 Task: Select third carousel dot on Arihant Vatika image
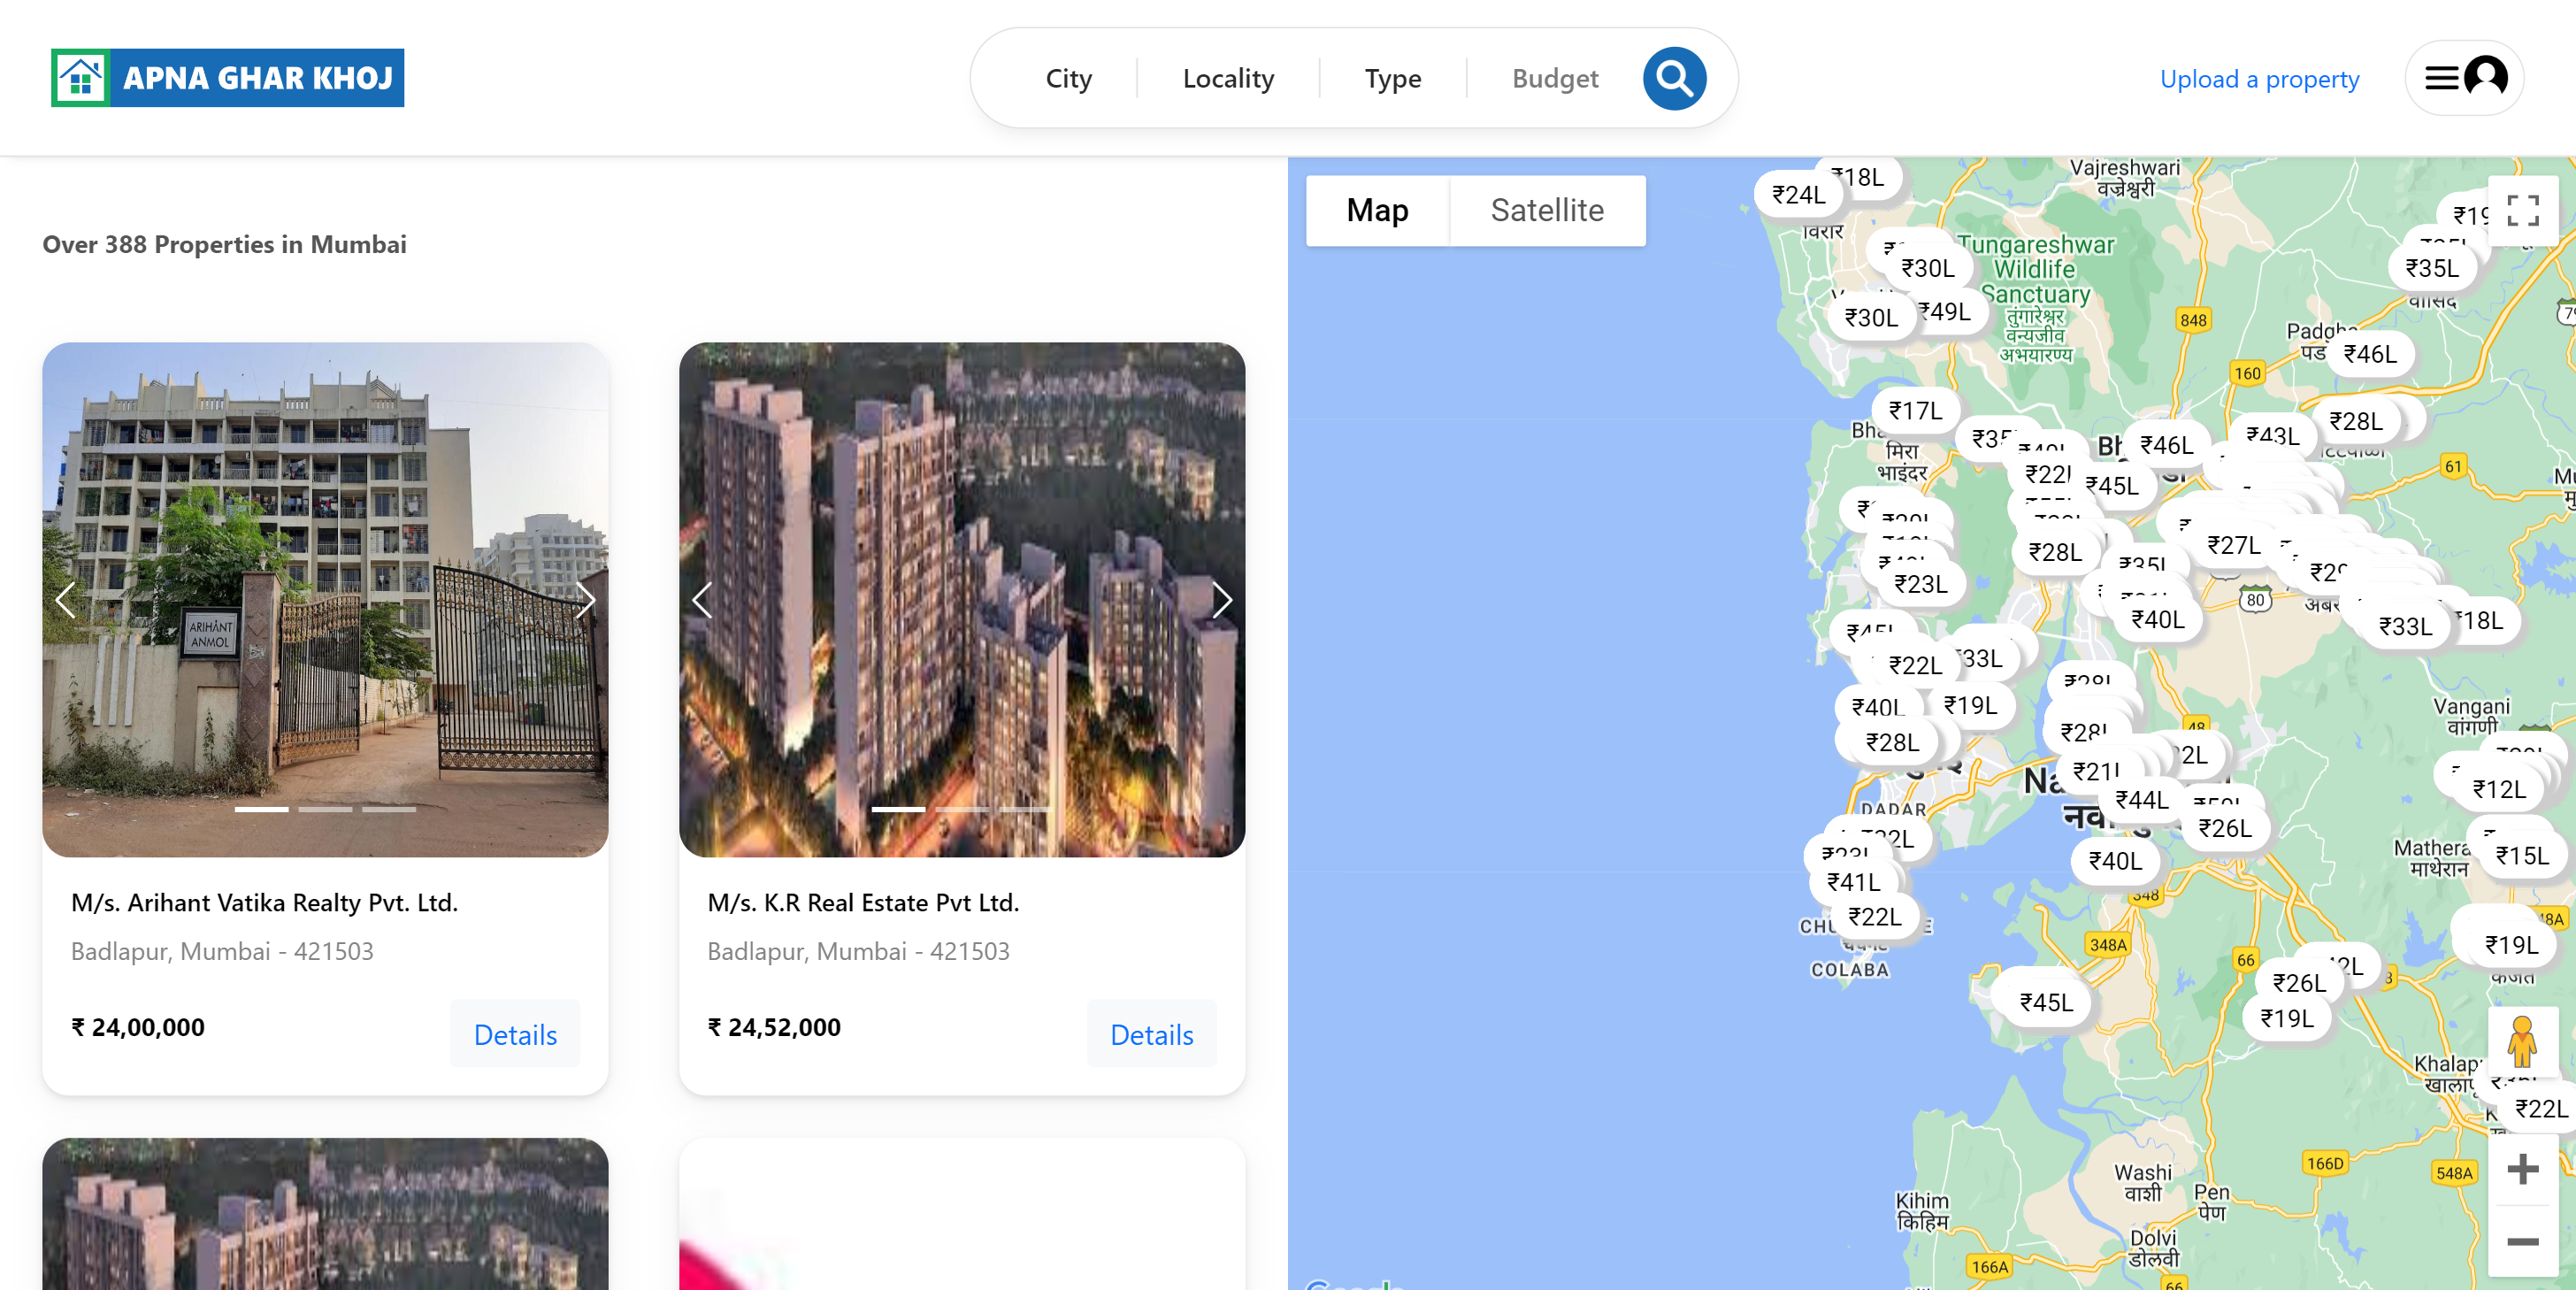coord(389,809)
